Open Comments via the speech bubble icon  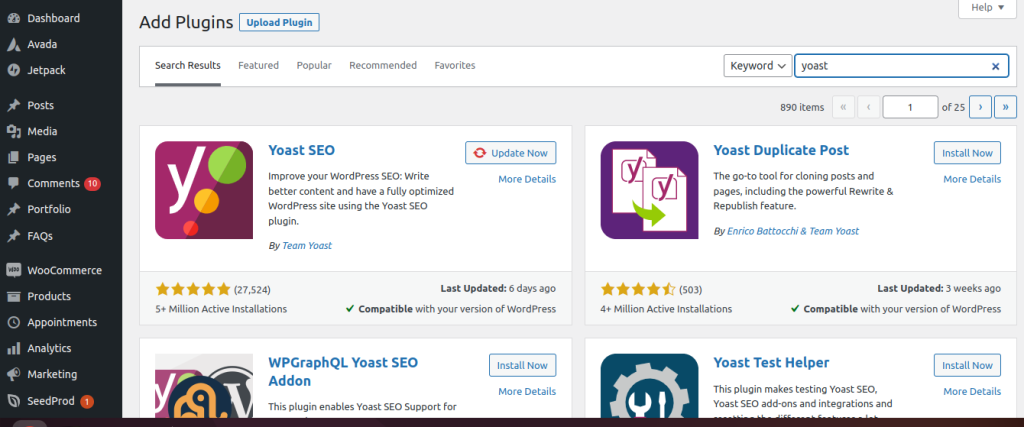[x=13, y=184]
